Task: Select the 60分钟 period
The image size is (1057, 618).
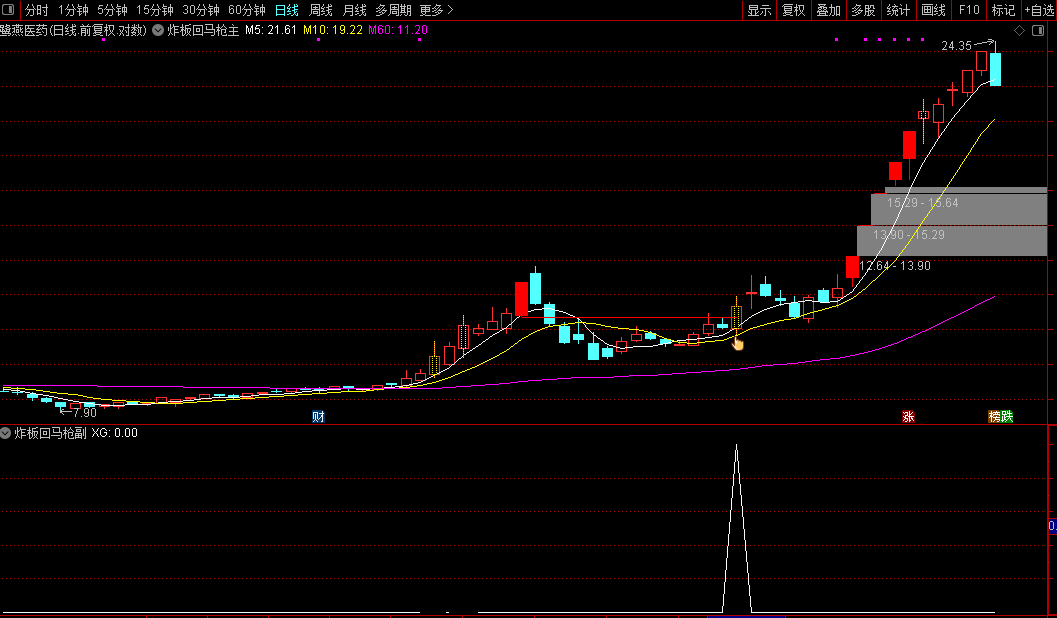Action: click(x=247, y=10)
